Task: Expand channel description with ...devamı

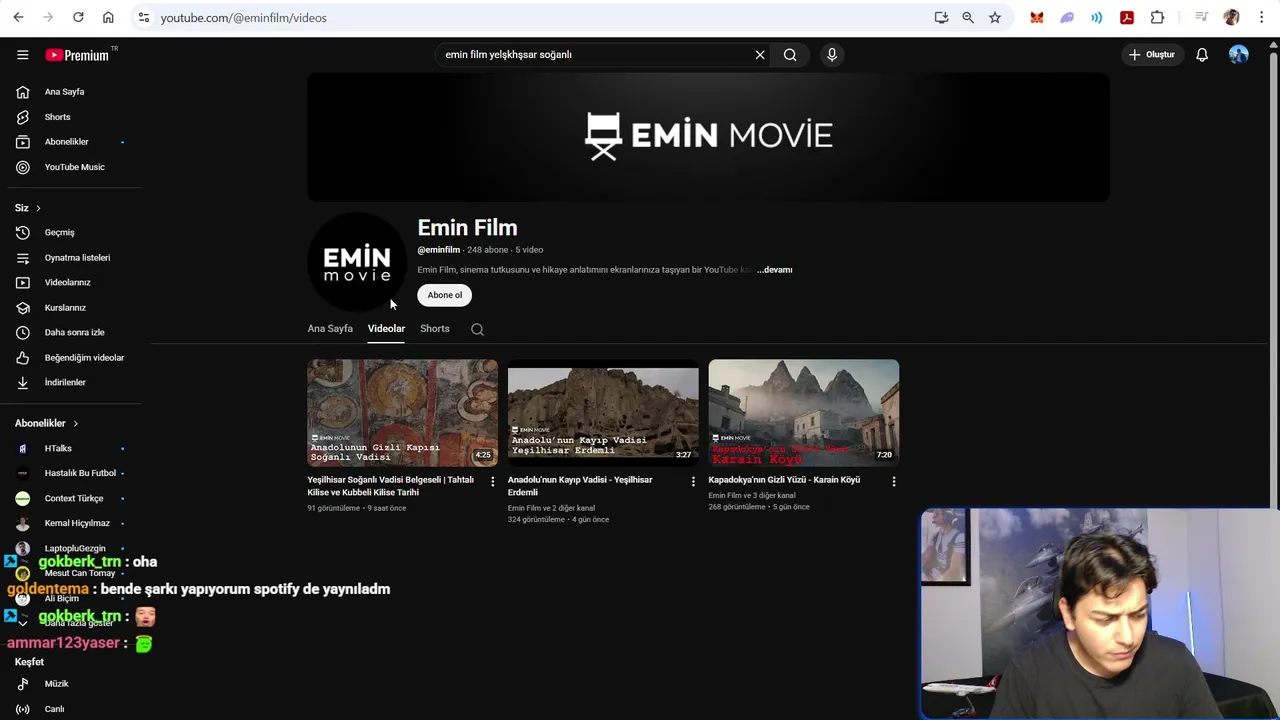Action: (x=774, y=270)
